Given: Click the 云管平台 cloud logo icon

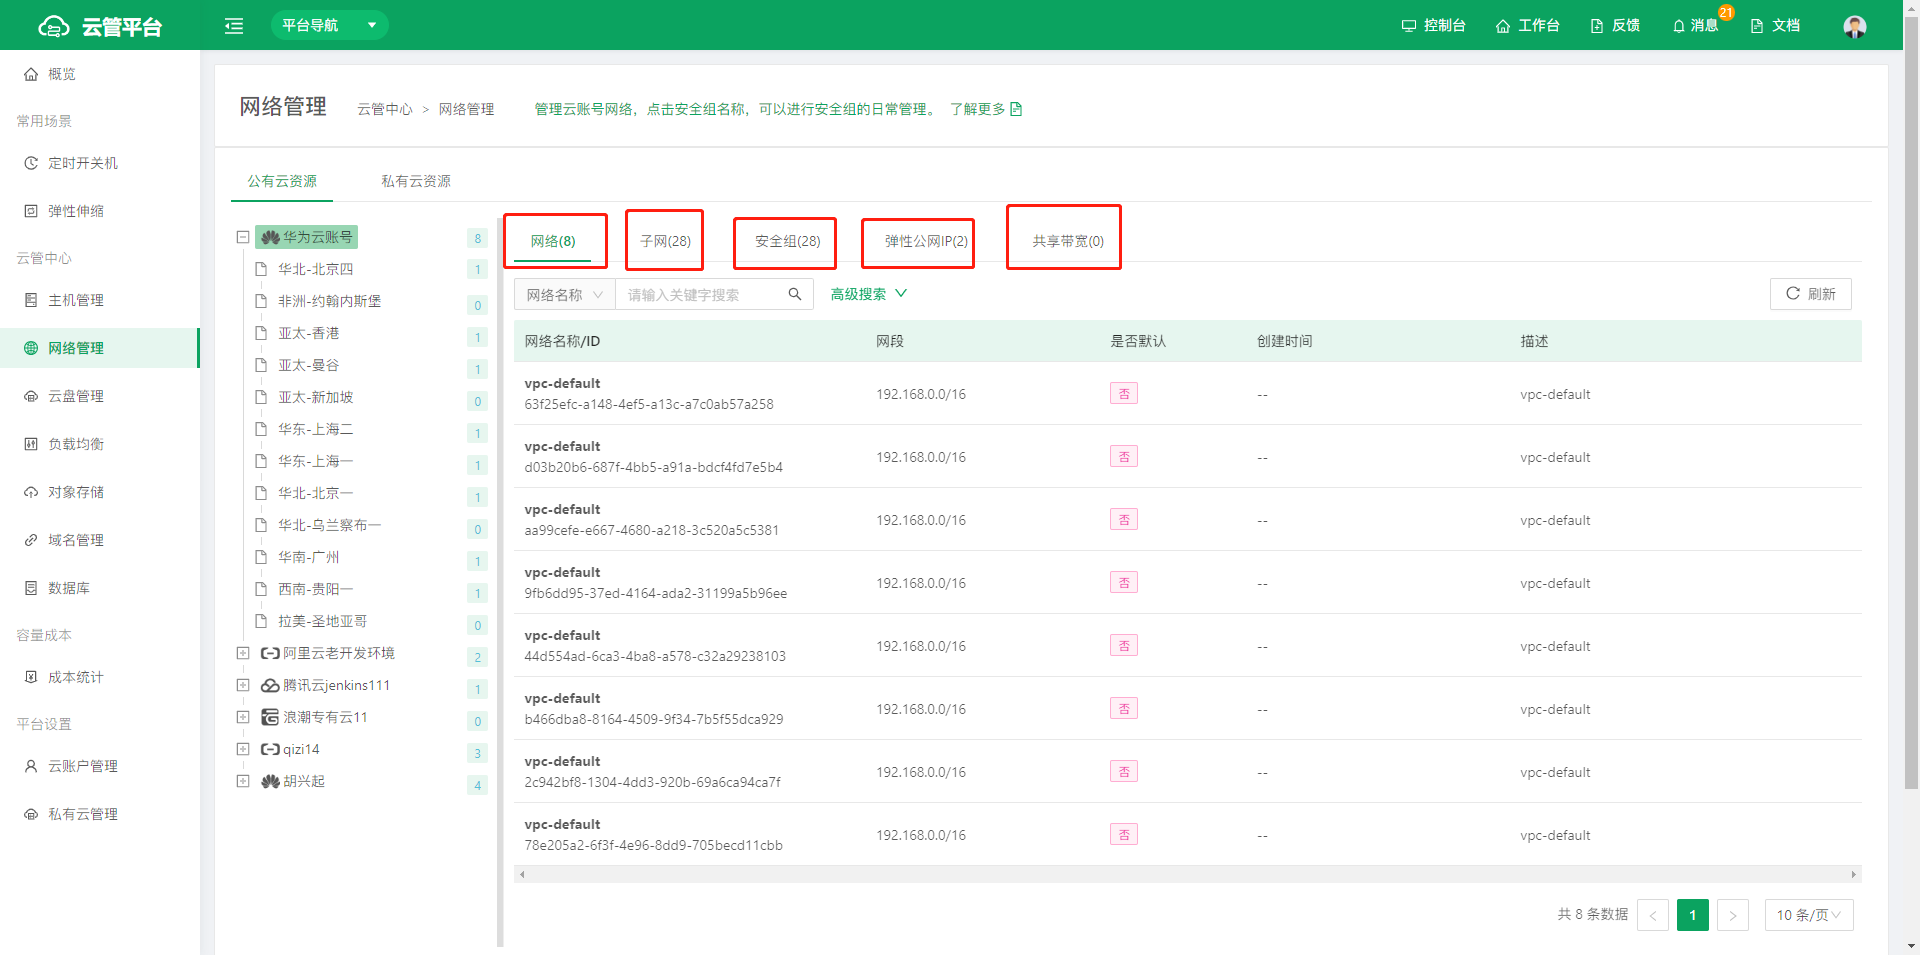Looking at the screenshot, I should click(53, 26).
